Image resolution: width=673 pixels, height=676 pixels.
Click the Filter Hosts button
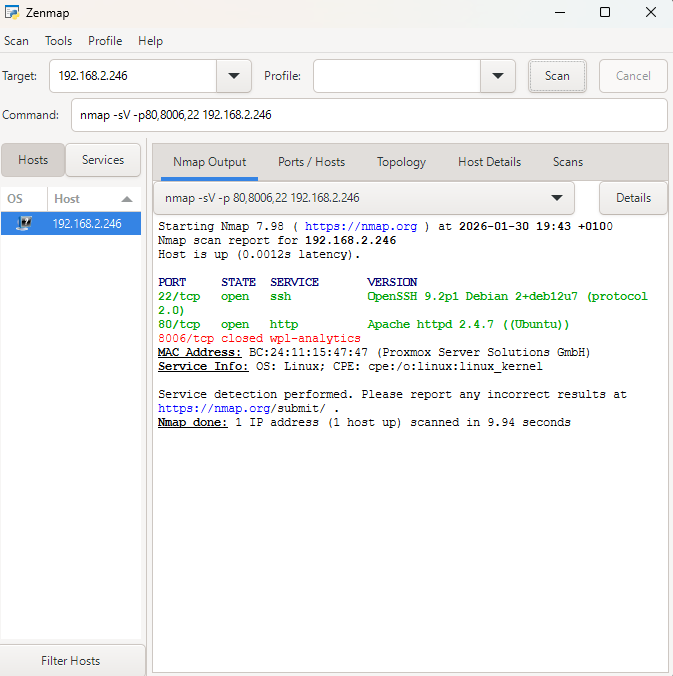71,660
